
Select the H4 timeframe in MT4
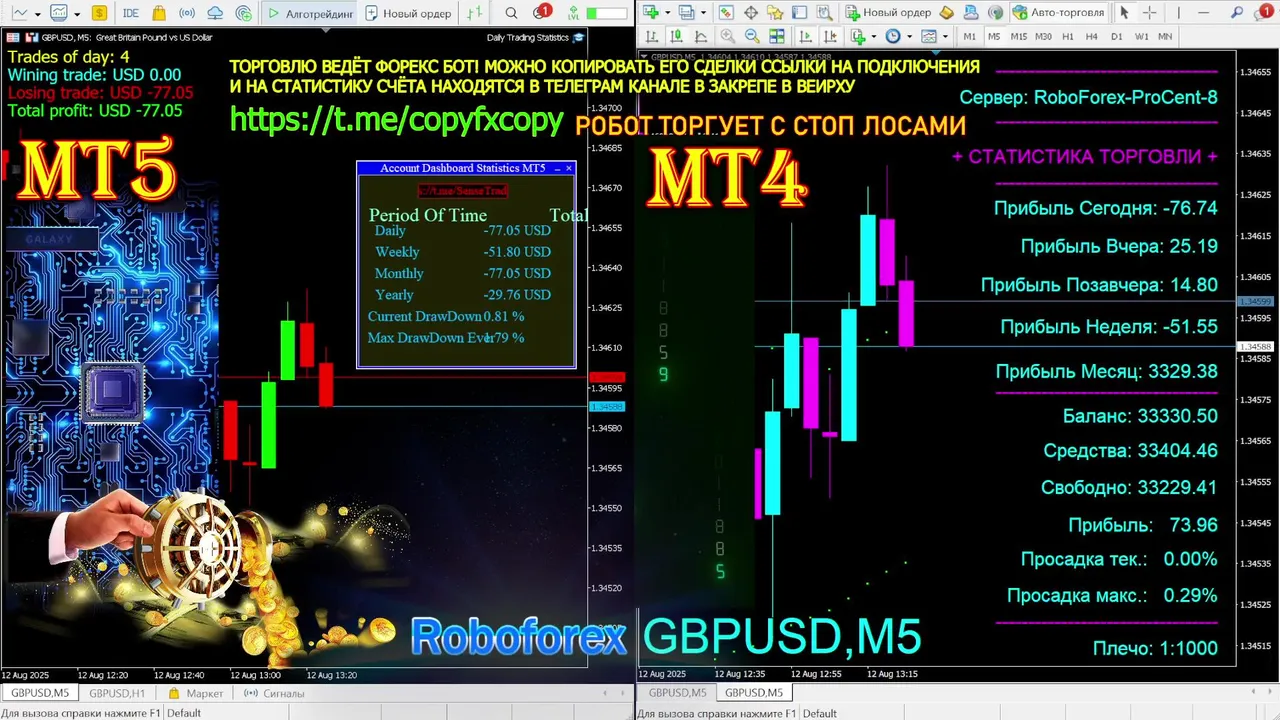click(x=1092, y=36)
